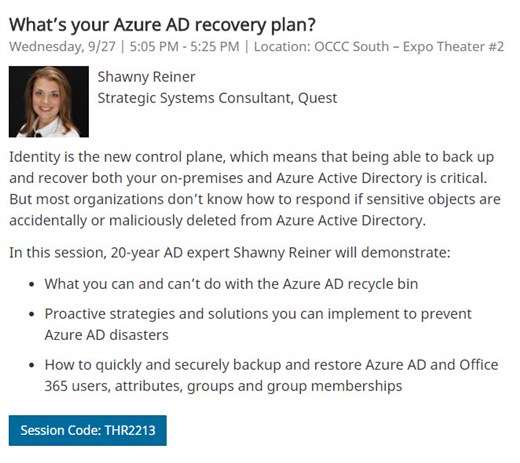
Task: Click the 'Identity is the new control plane' paragraph
Action: [x=255, y=189]
